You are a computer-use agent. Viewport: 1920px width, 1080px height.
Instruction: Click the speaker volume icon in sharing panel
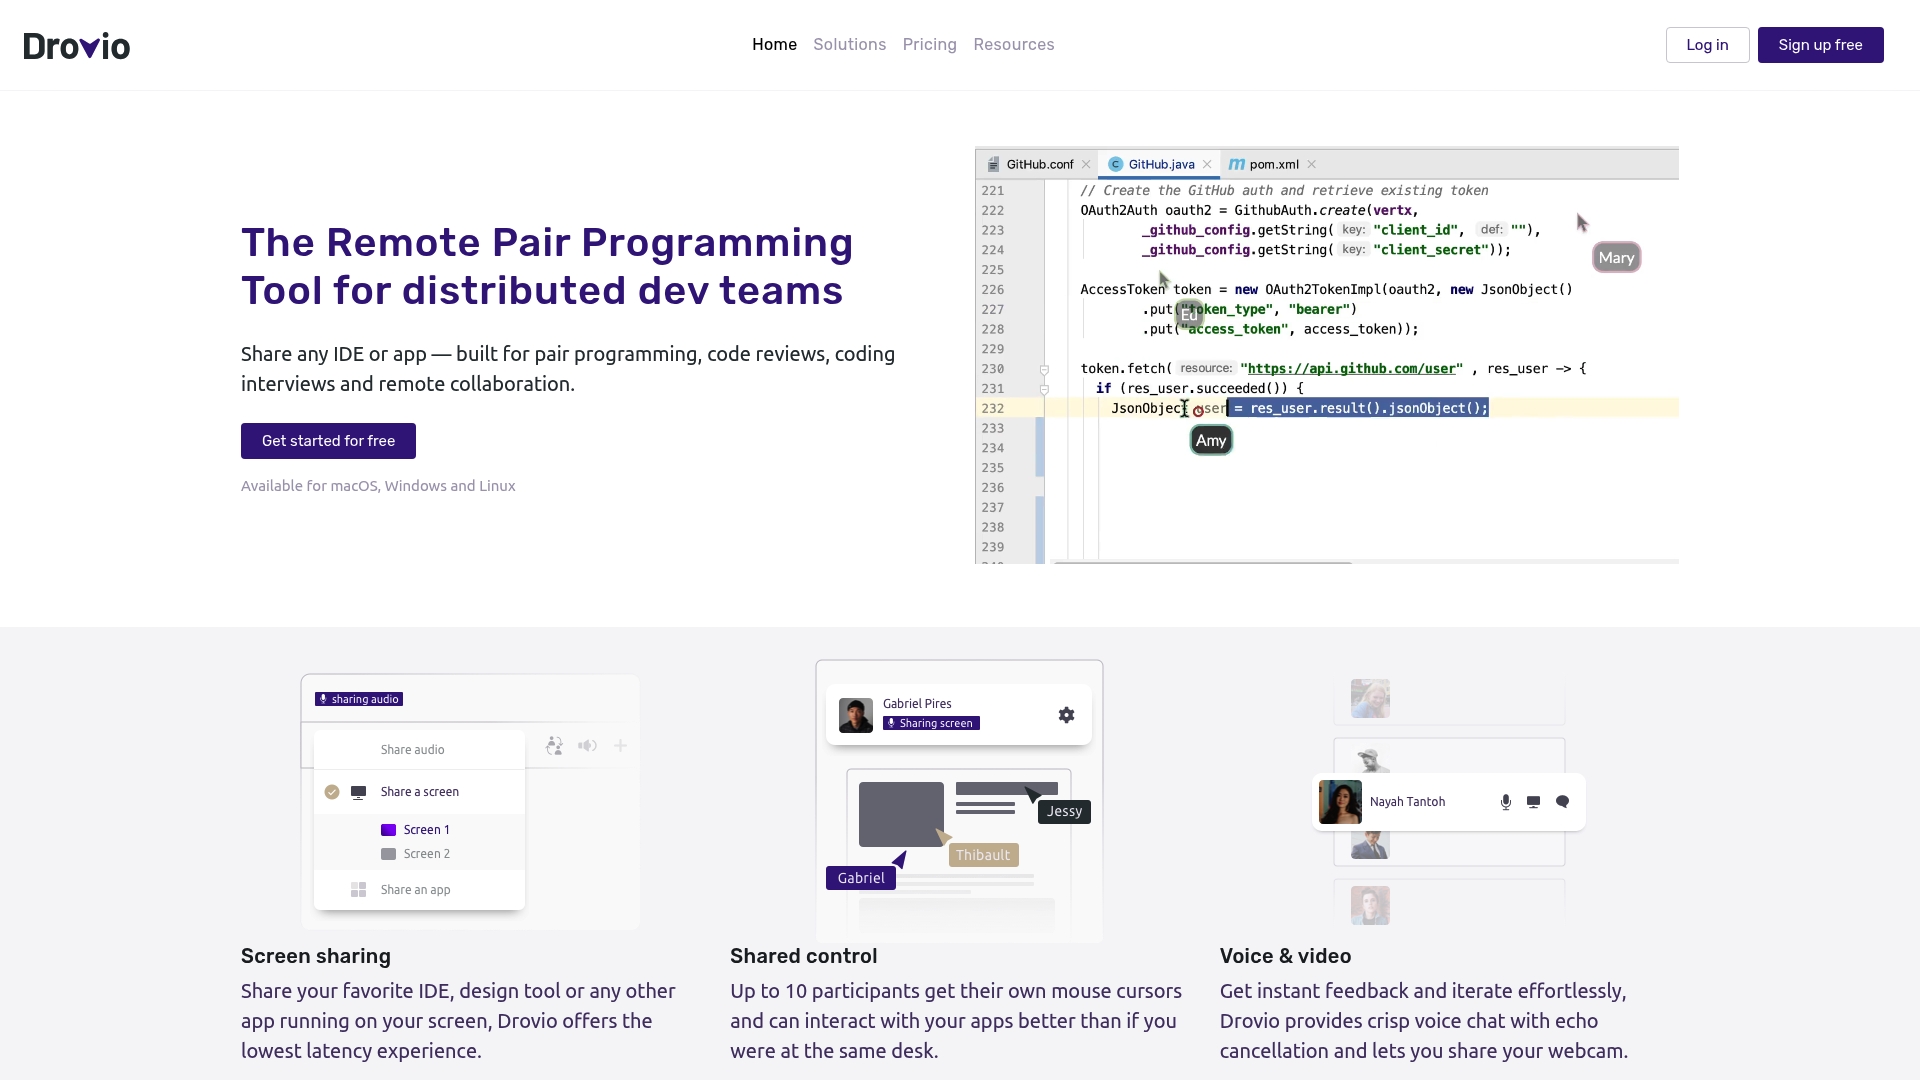pyautogui.click(x=587, y=746)
